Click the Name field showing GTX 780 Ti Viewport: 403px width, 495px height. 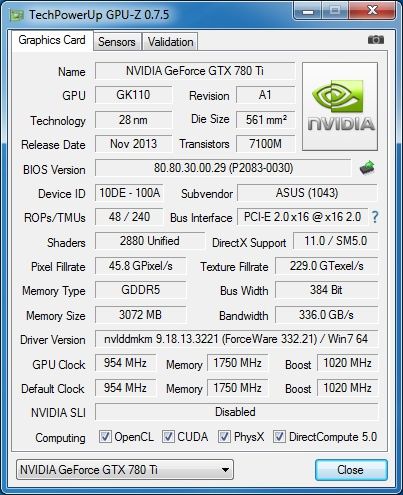[195, 71]
